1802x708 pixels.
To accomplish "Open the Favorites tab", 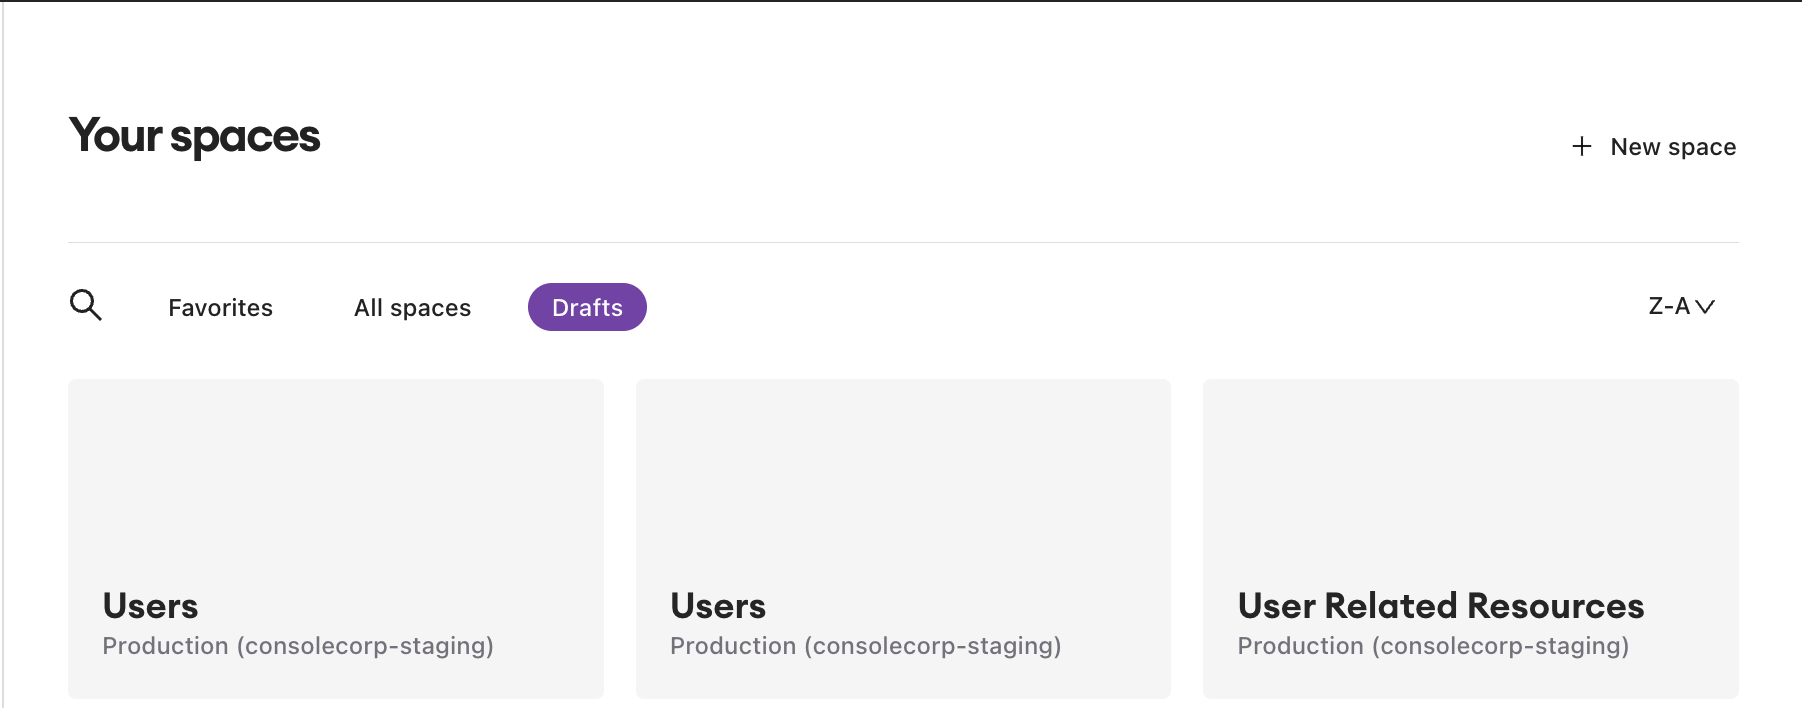I will pyautogui.click(x=220, y=308).
